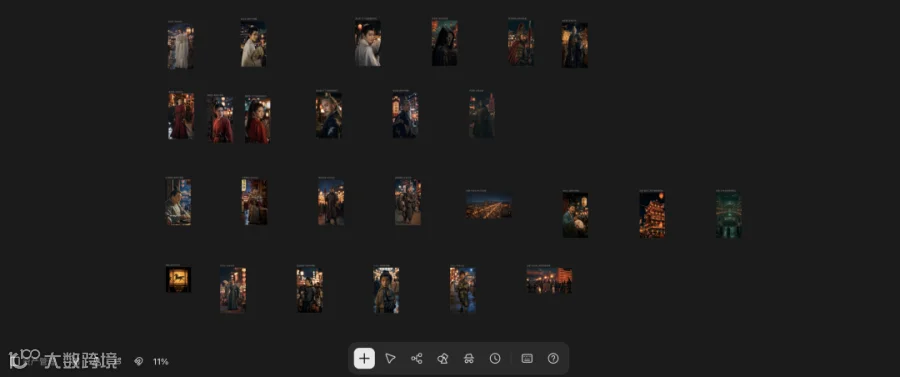Select the old man seated at a table

pyautogui.click(x=179, y=202)
